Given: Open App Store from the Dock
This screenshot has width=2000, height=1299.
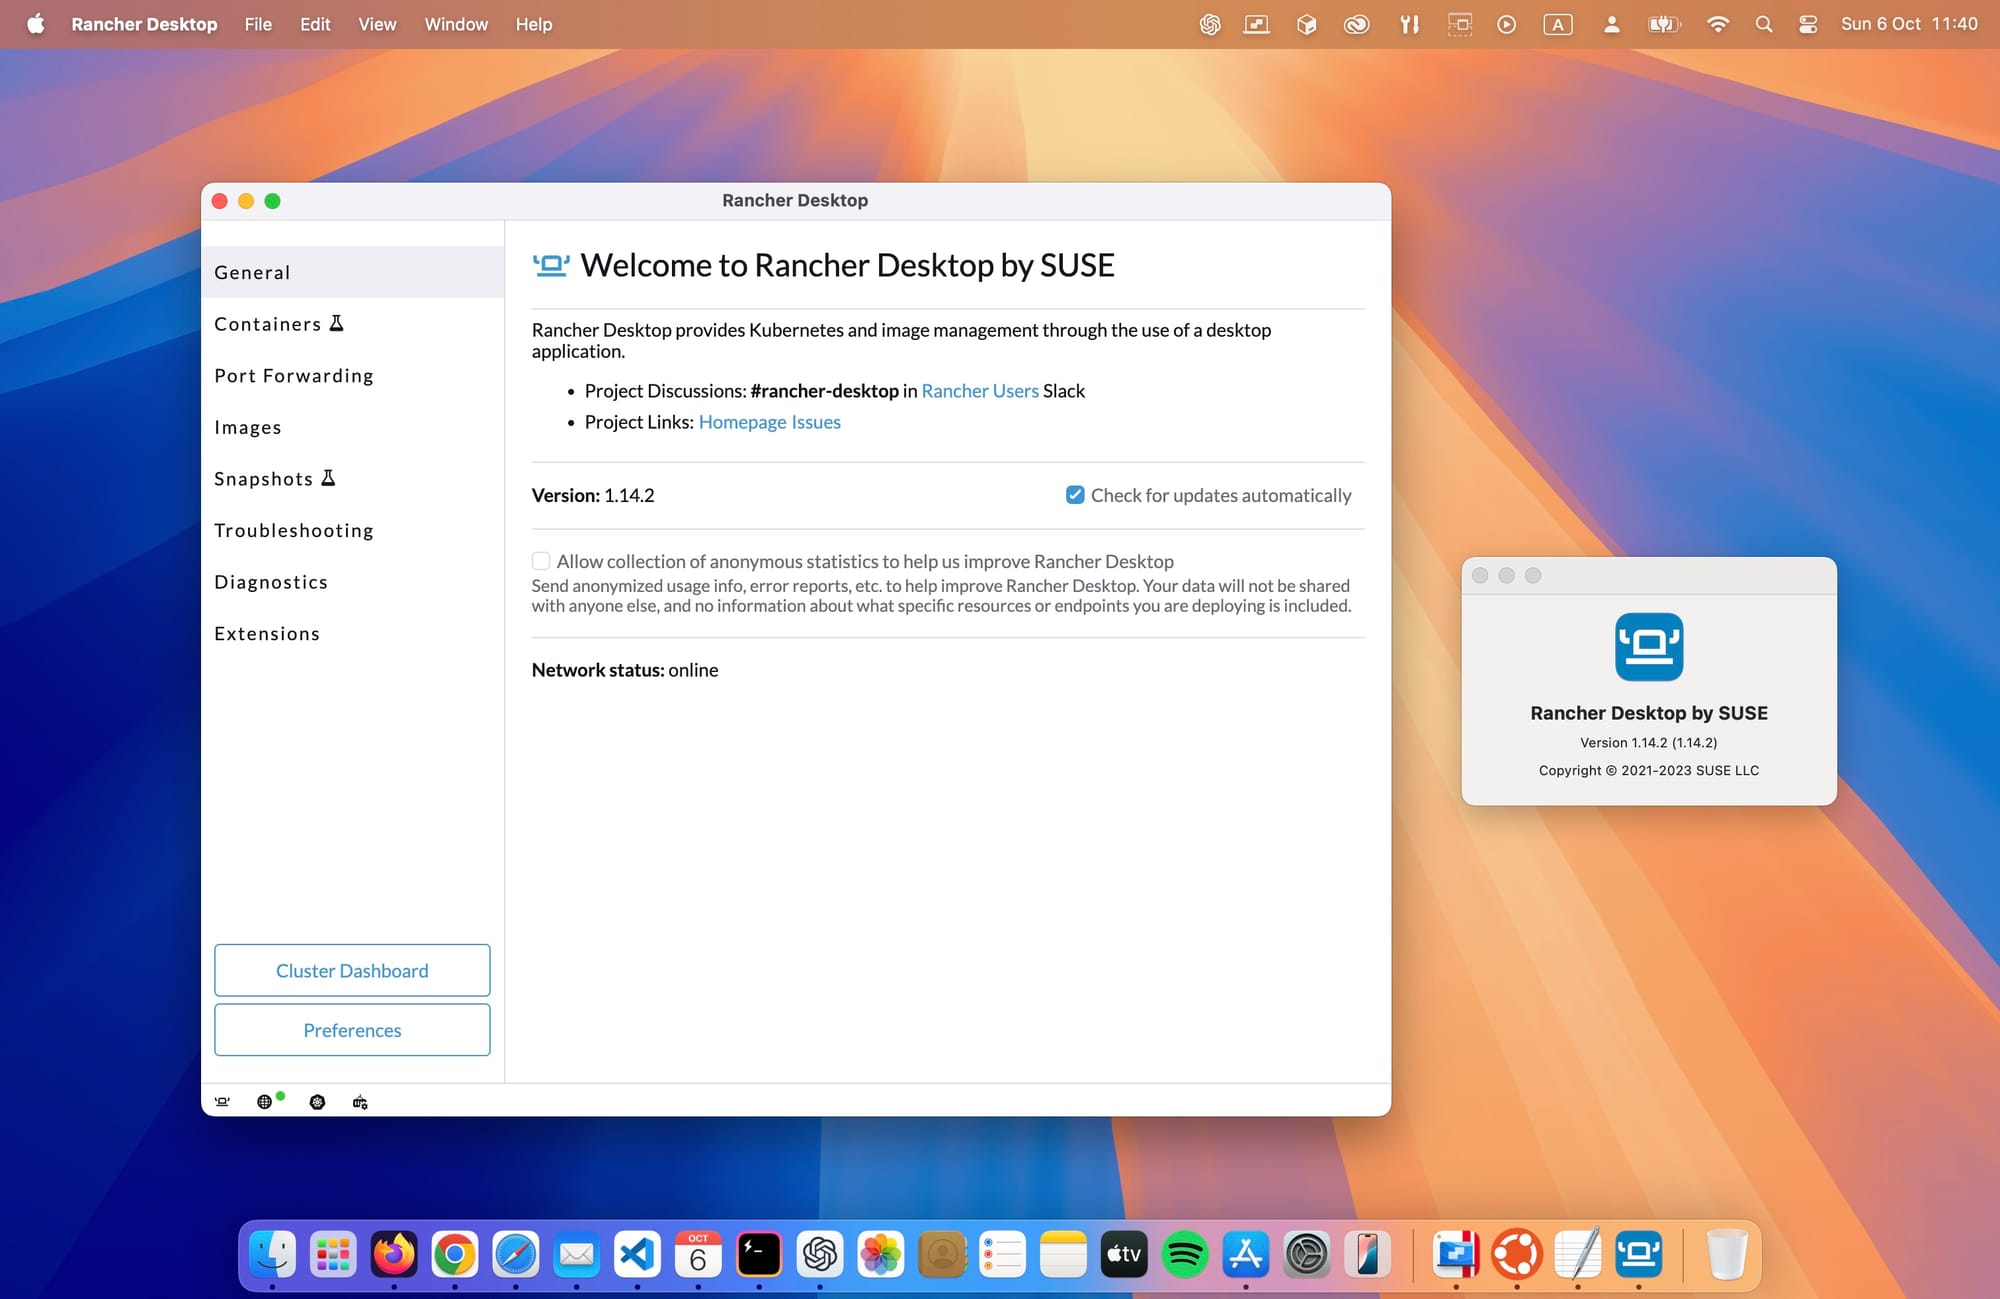Looking at the screenshot, I should pyautogui.click(x=1246, y=1254).
